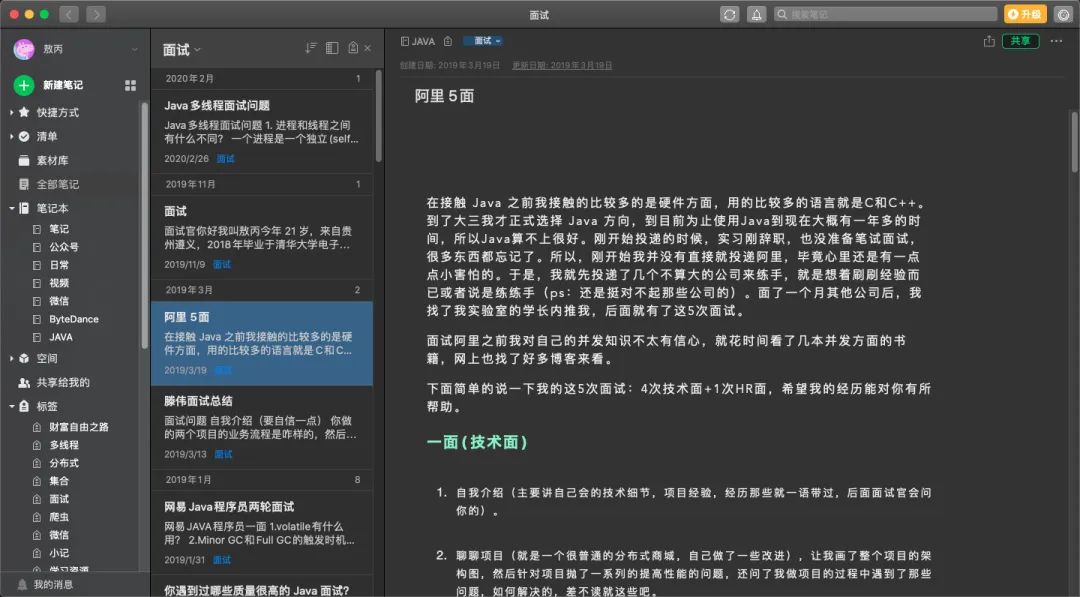Click the gear icon next to the upgrade button
This screenshot has height=597, width=1080.
tap(1063, 14)
